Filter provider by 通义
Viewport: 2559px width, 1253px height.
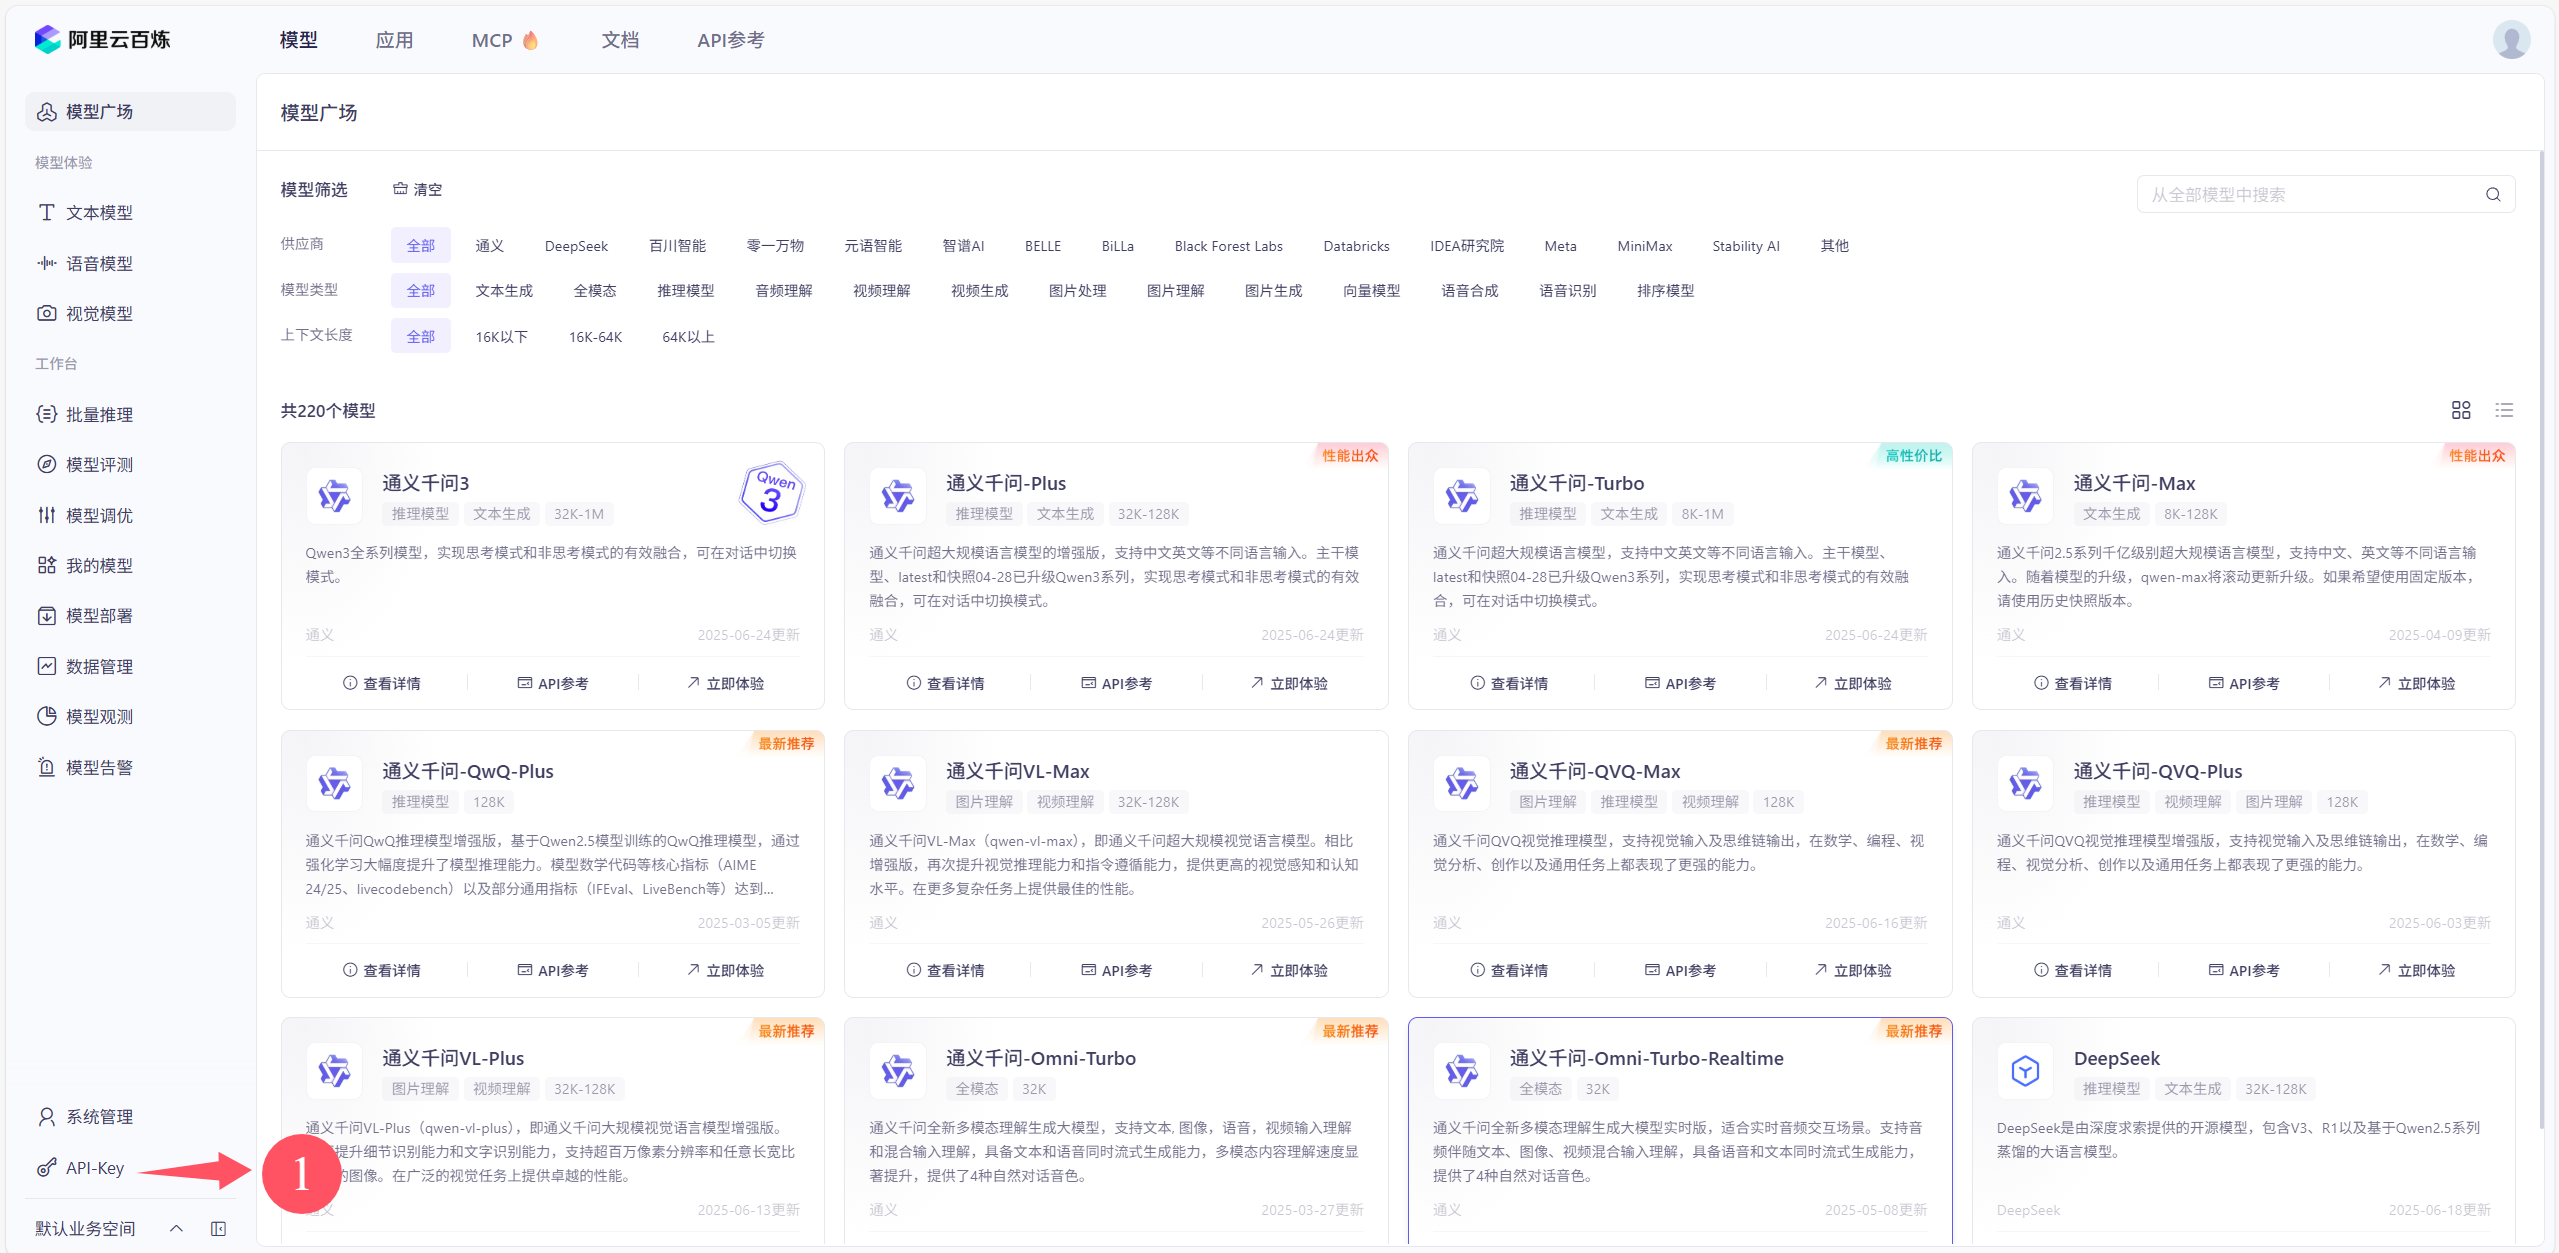pos(489,246)
